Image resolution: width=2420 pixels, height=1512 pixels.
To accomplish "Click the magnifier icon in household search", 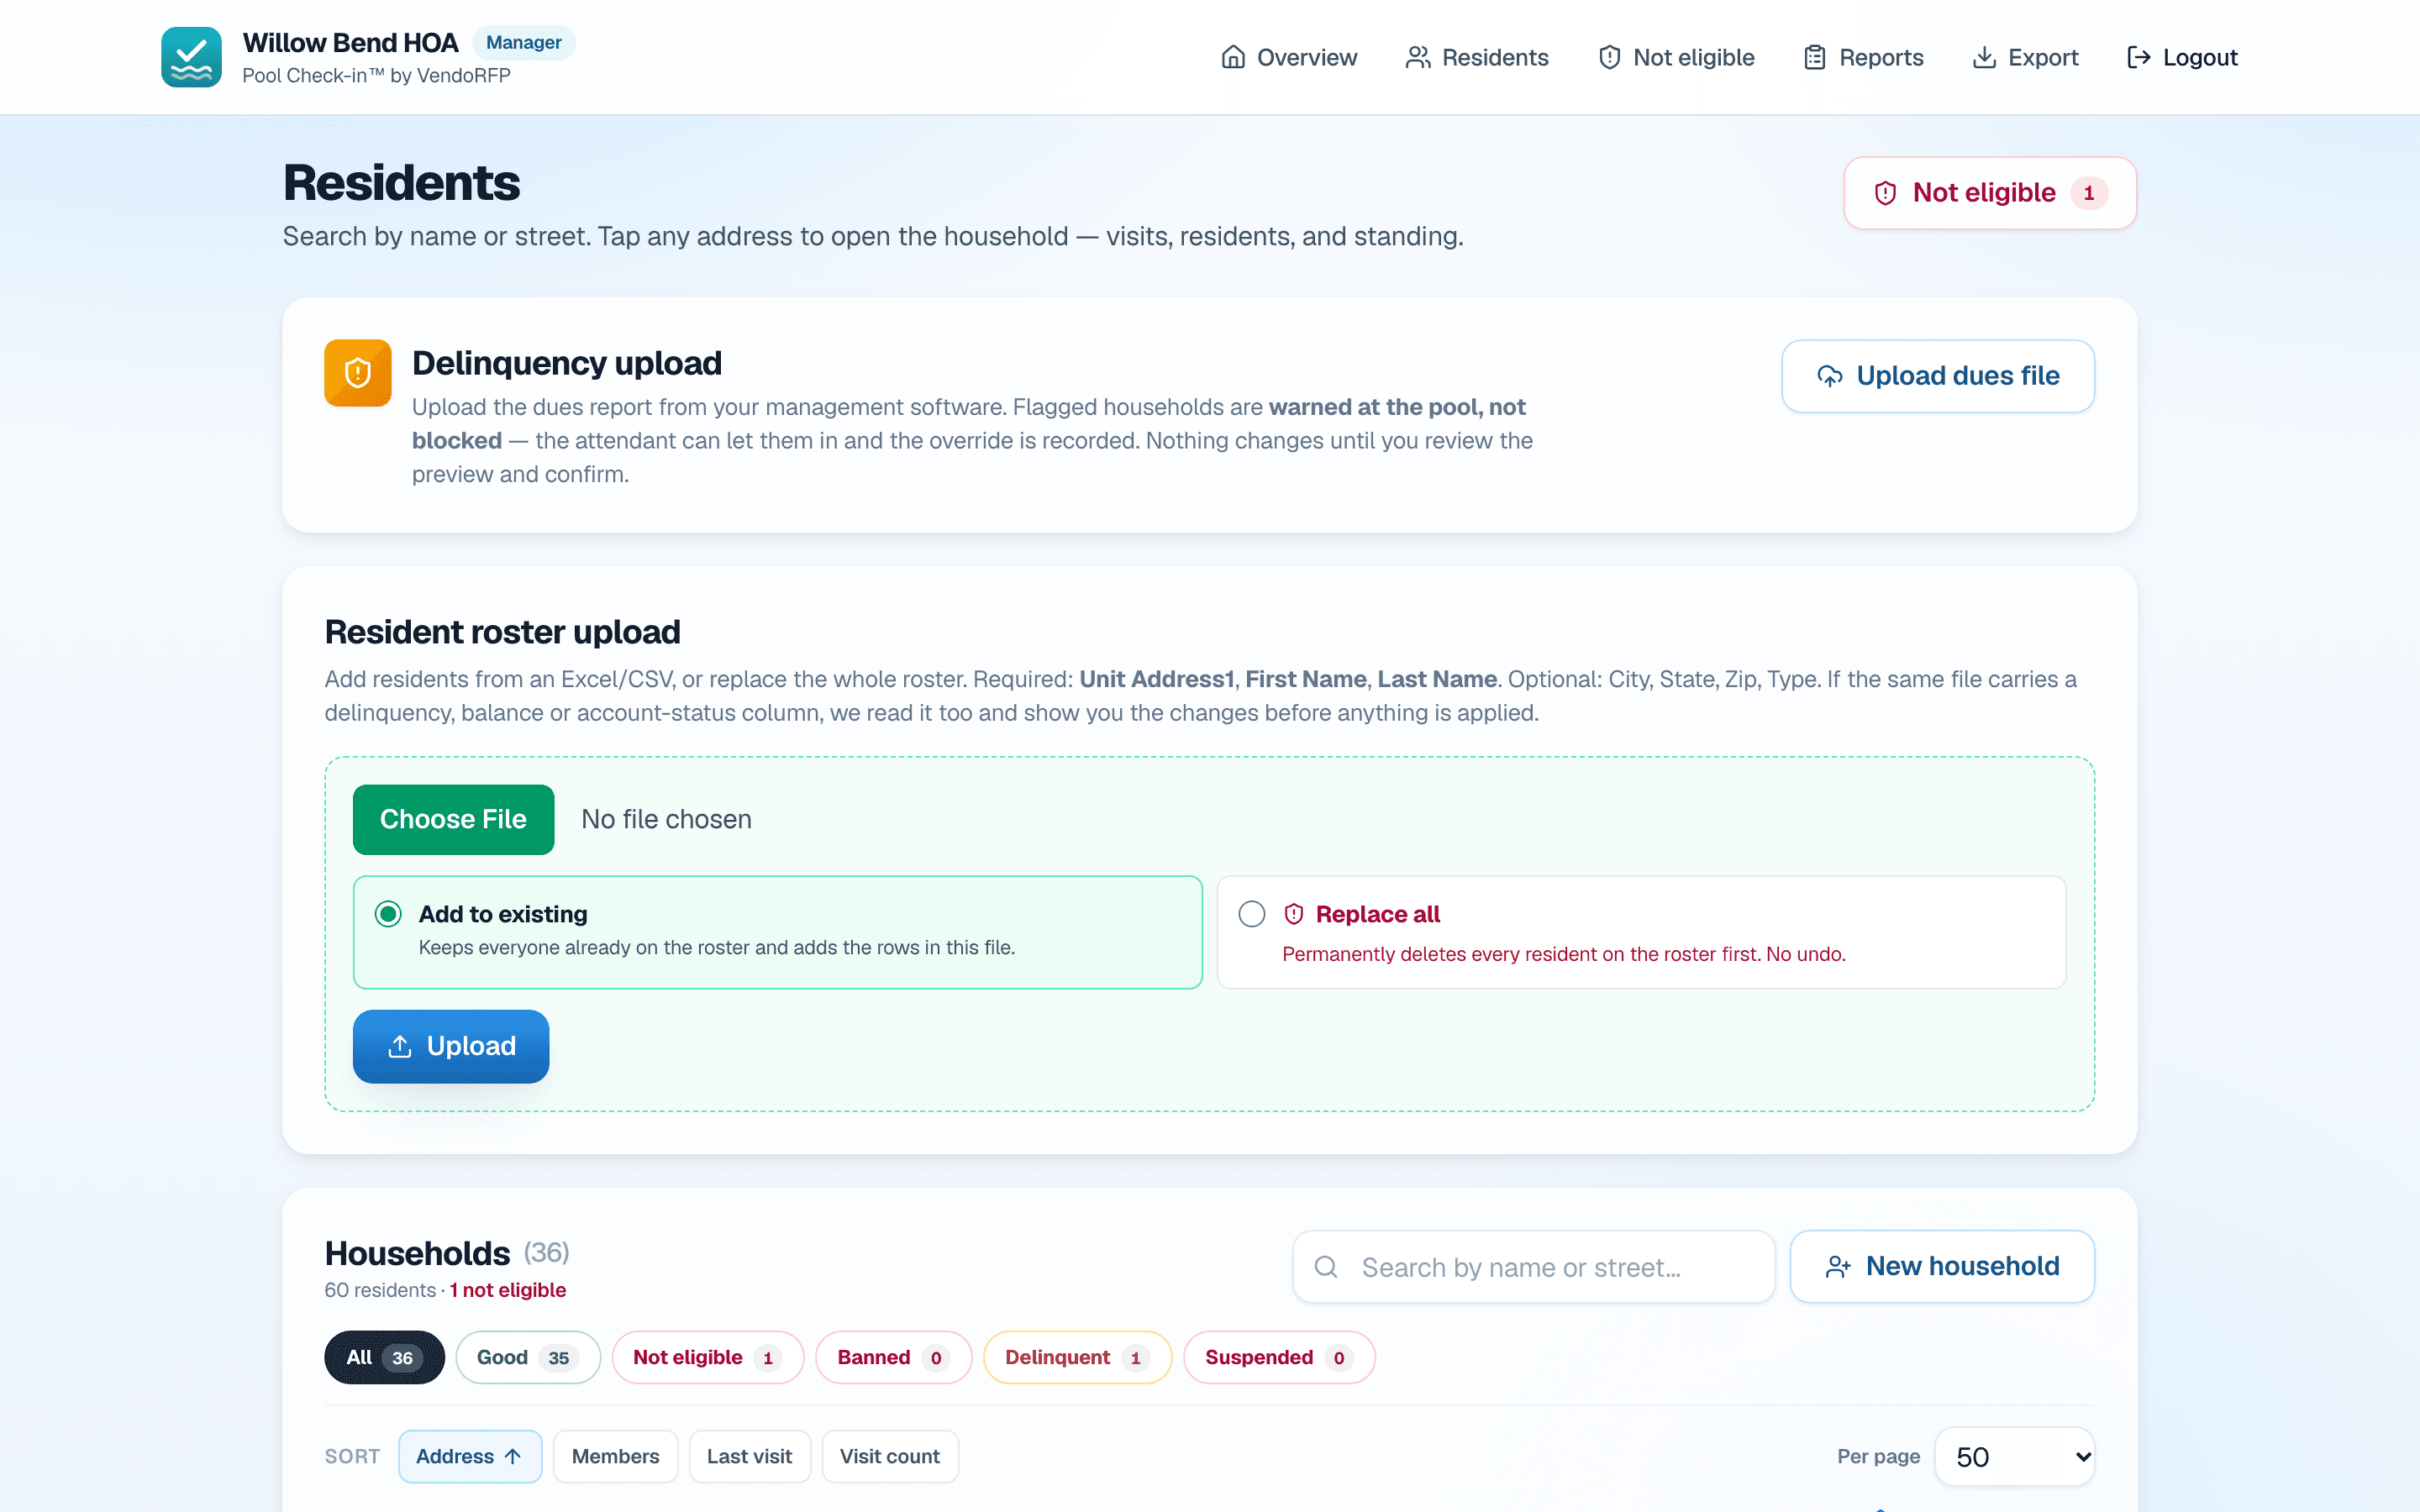I will (1326, 1267).
